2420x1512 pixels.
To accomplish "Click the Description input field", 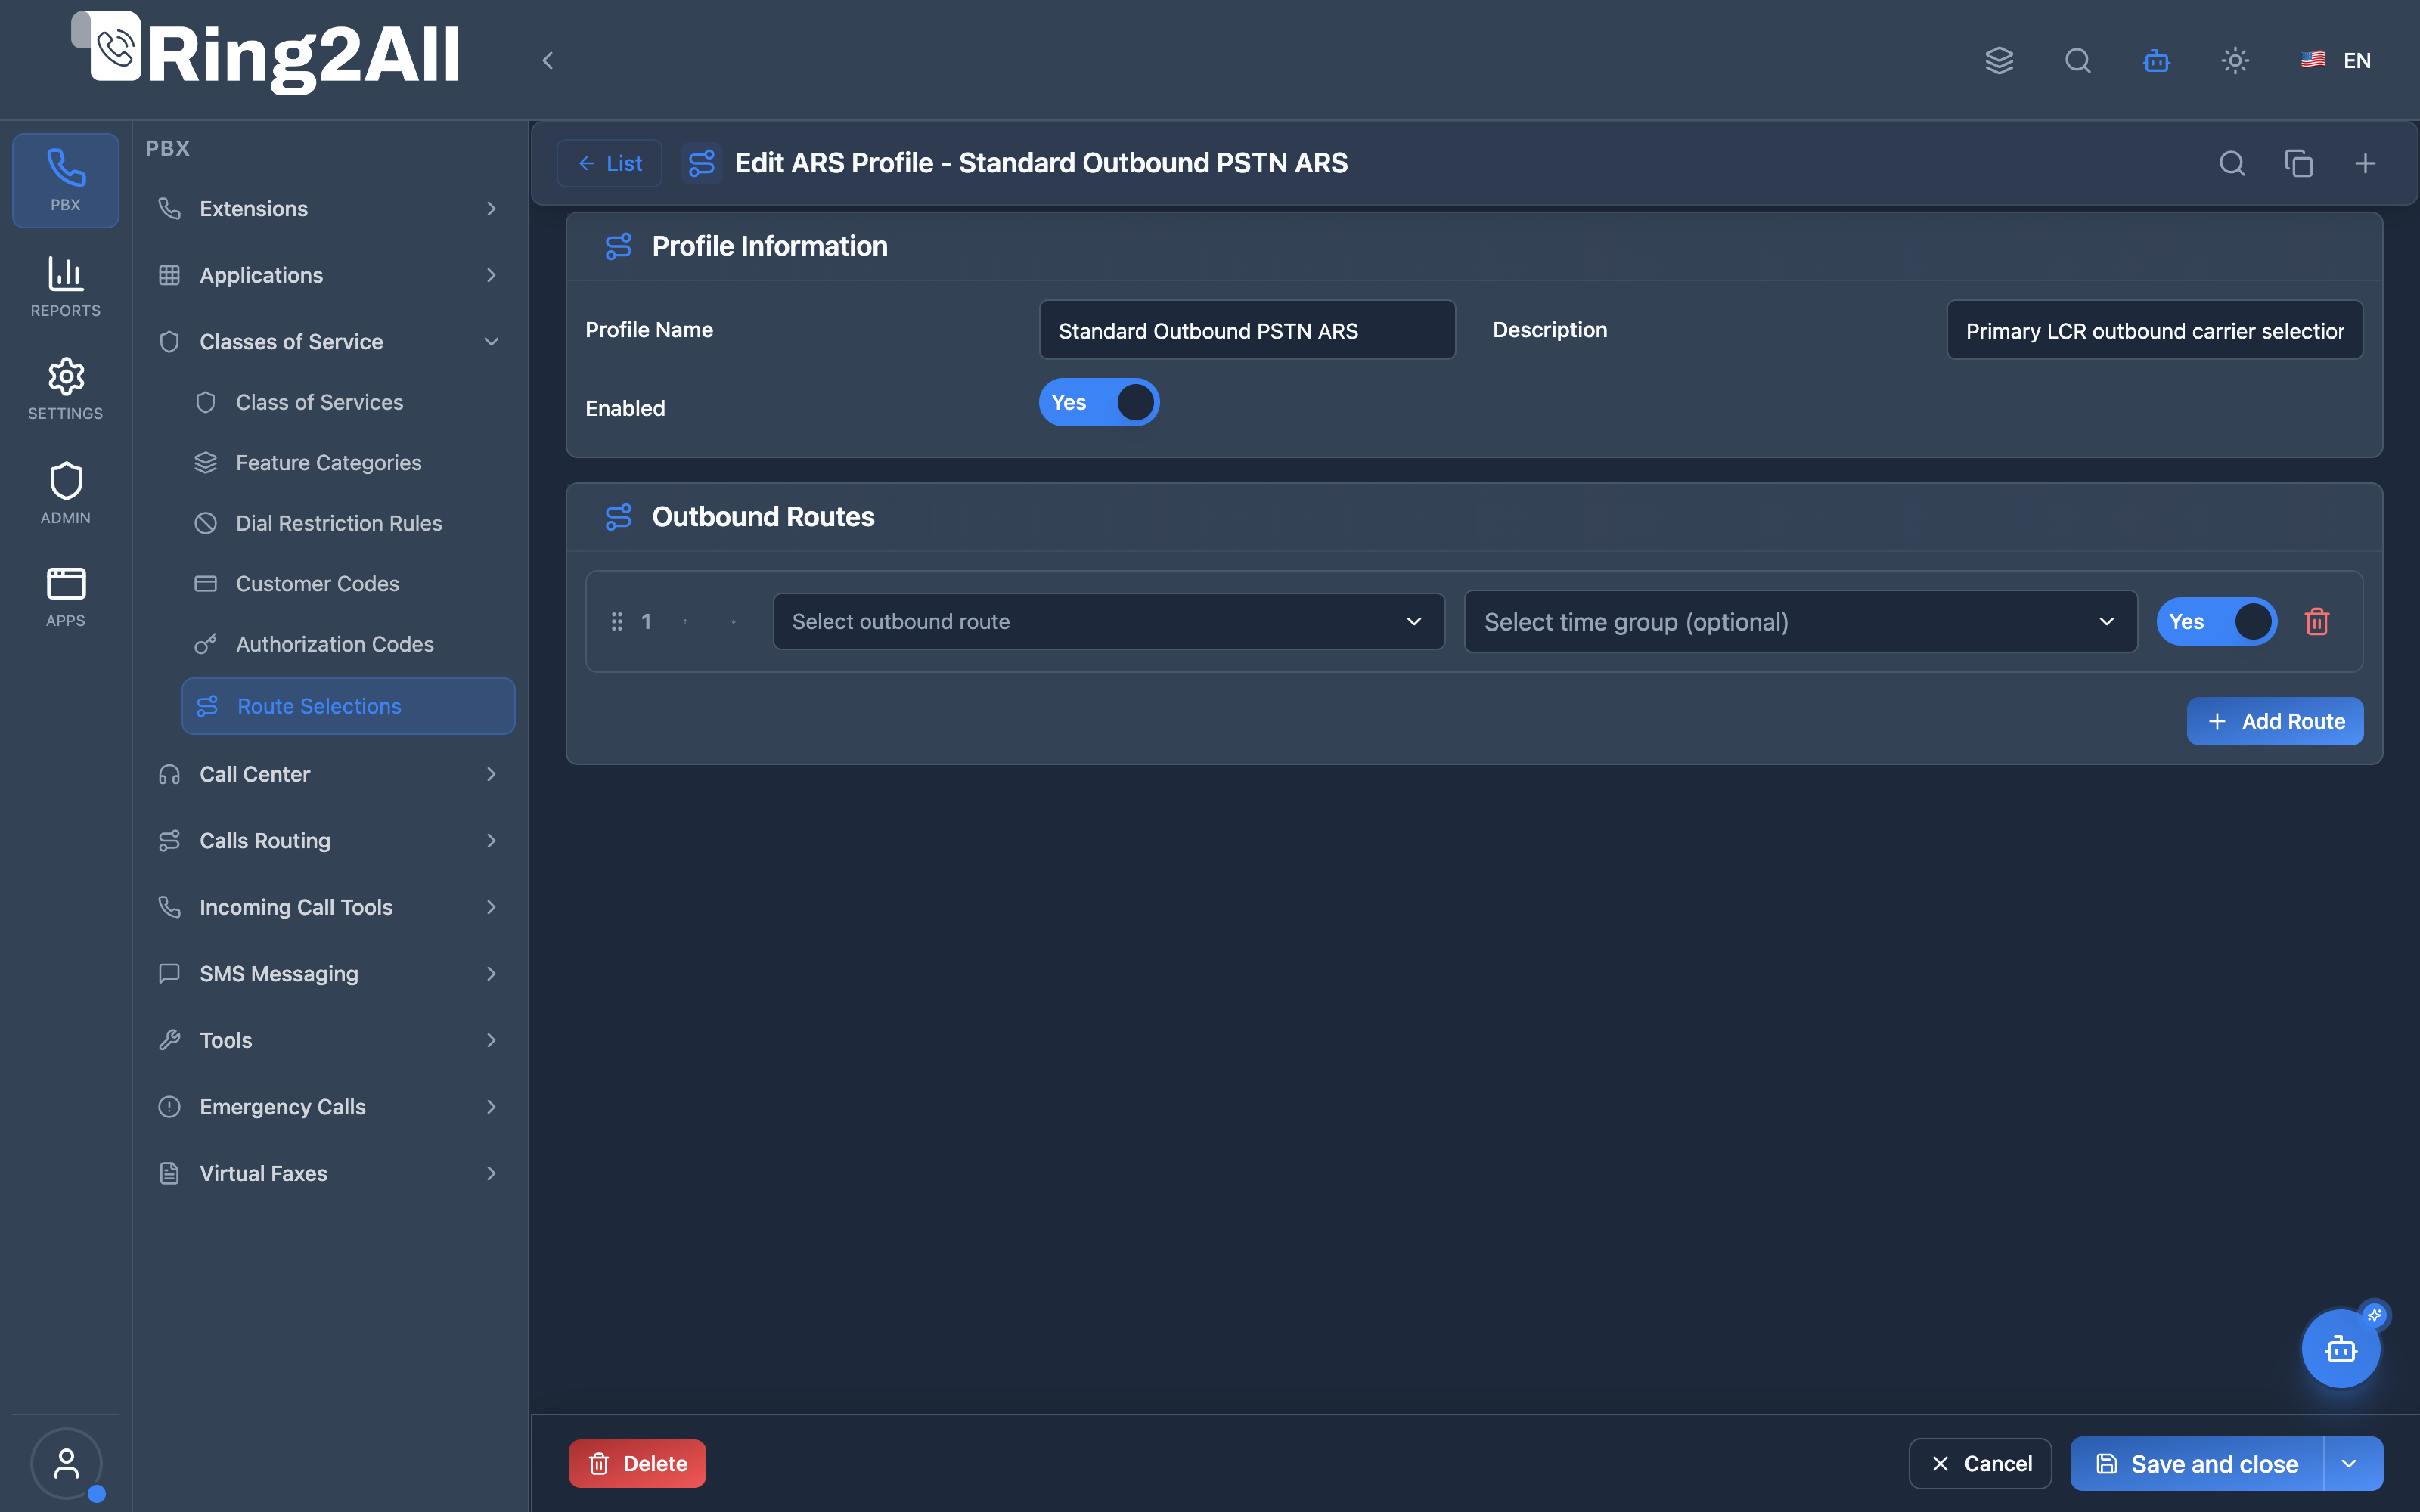I will pos(2154,330).
